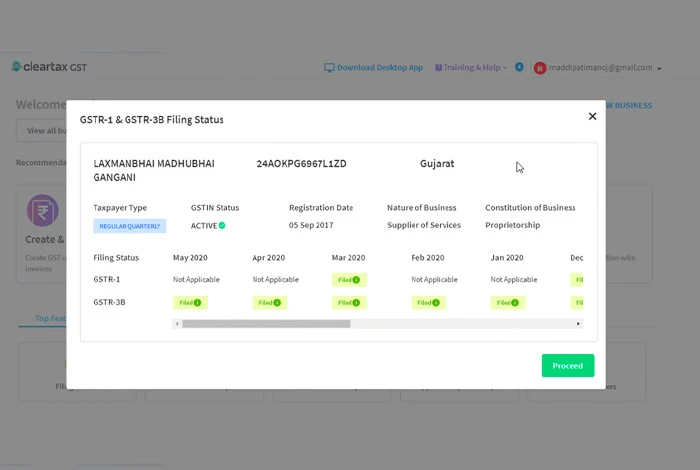This screenshot has width=700, height=470.
Task: Click GSTR-3B Filed badge for Jan 2020
Action: coord(508,302)
